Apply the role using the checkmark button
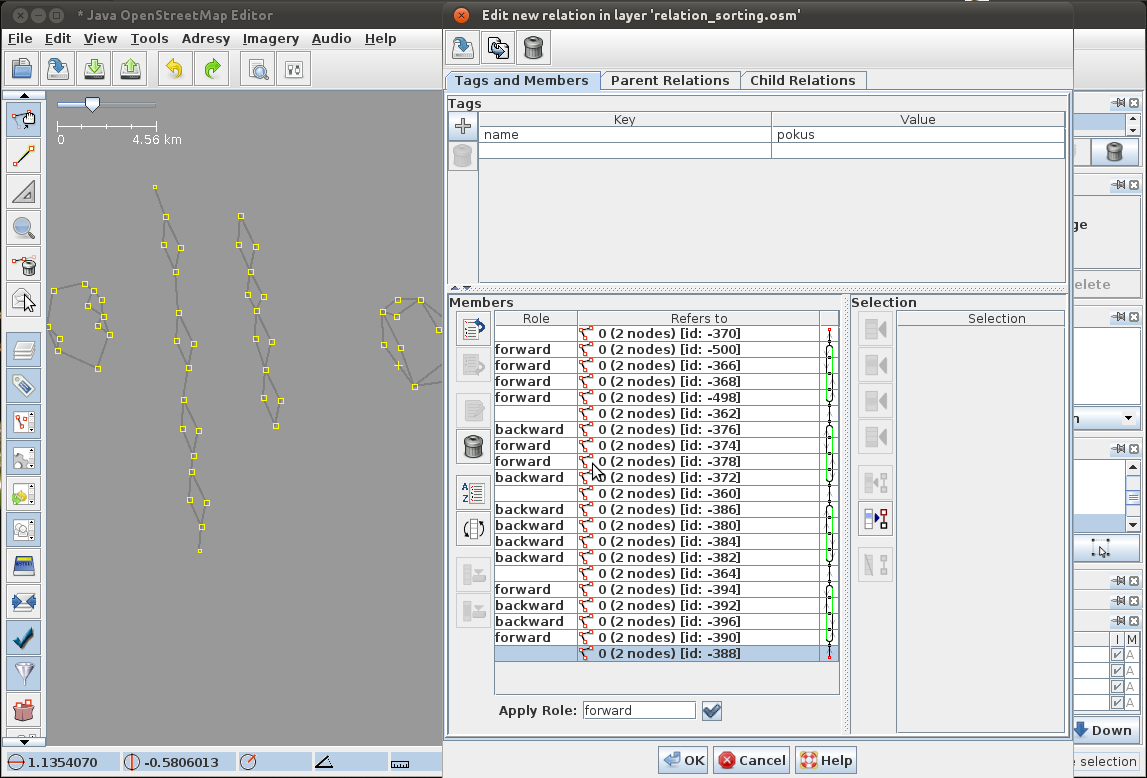The image size is (1147, 778). [x=712, y=711]
